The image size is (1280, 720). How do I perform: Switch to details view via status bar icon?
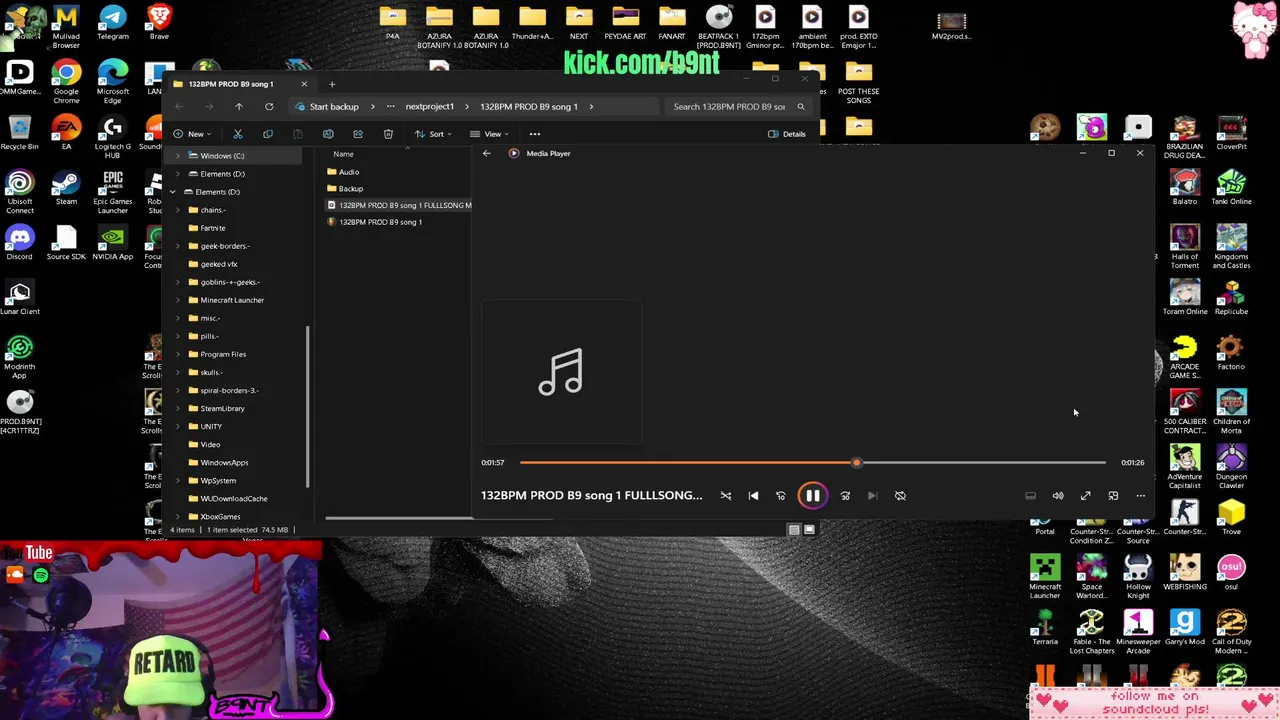(794, 530)
